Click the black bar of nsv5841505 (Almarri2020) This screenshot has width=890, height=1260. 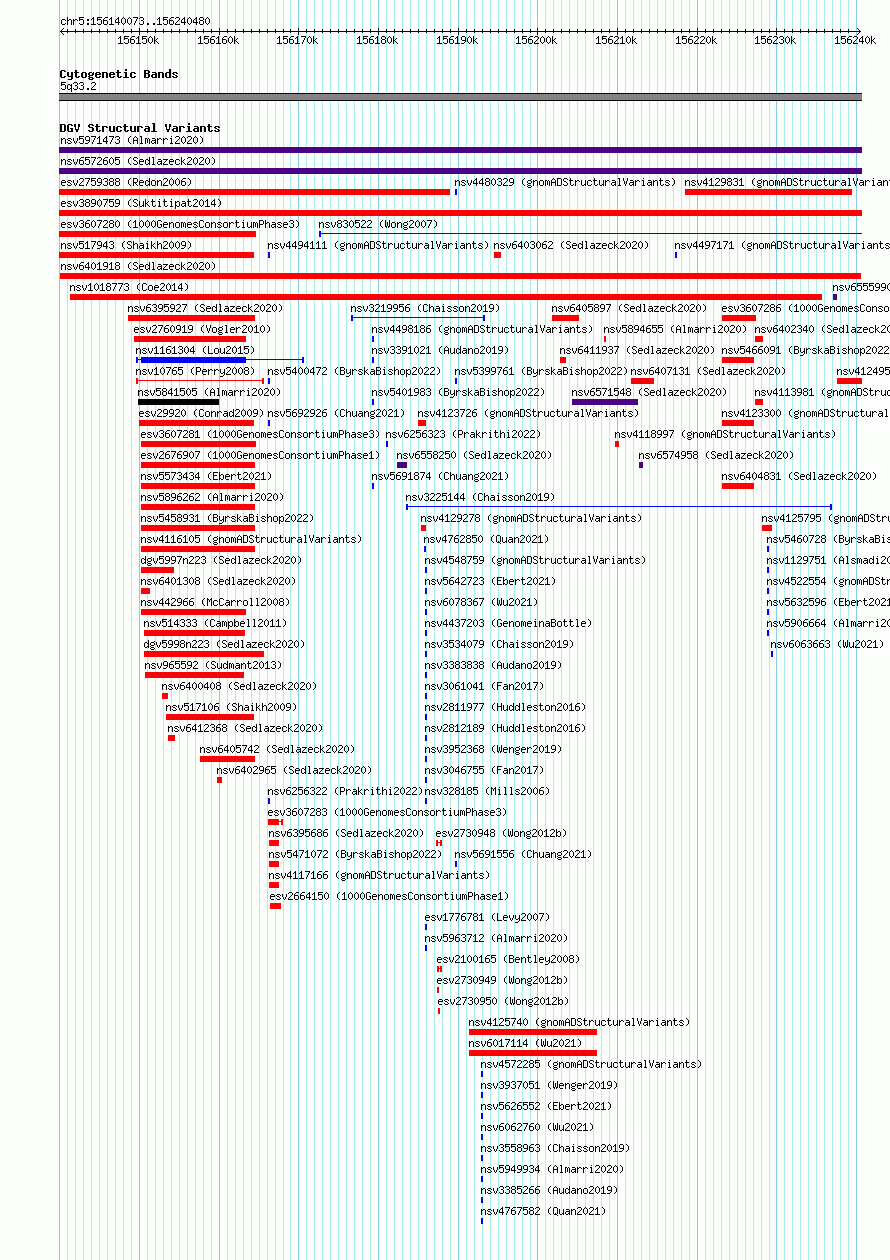pyautogui.click(x=179, y=402)
